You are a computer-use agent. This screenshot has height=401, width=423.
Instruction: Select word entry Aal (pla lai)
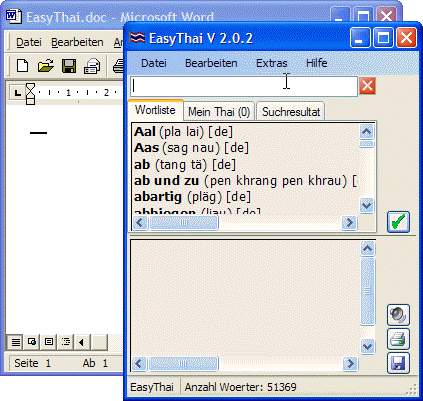[183, 132]
